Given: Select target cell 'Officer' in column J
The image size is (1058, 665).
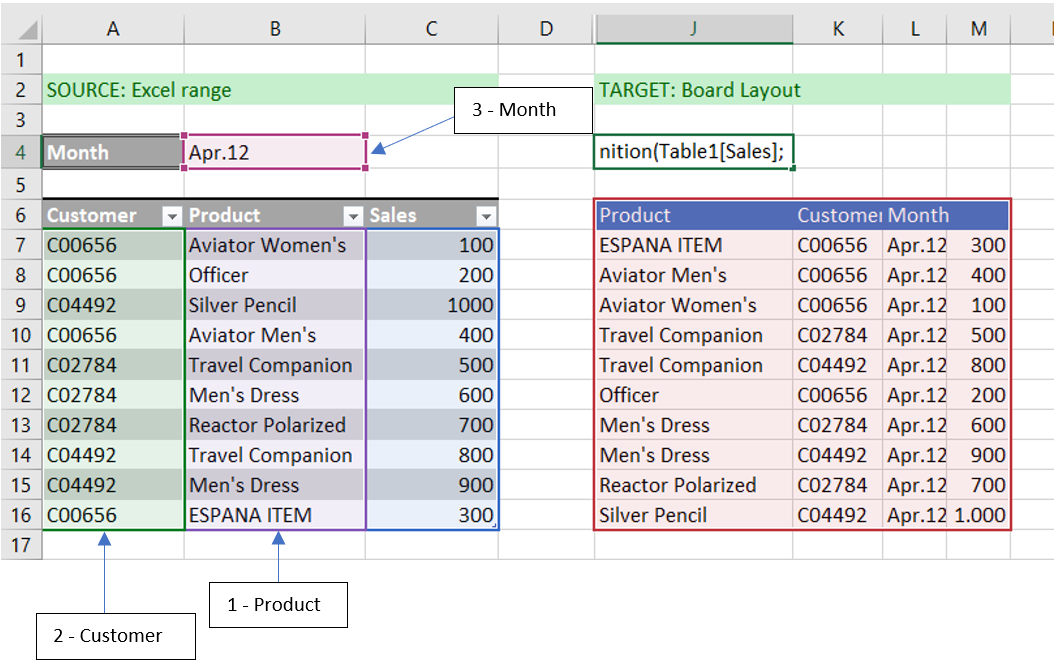Looking at the screenshot, I should point(694,395).
